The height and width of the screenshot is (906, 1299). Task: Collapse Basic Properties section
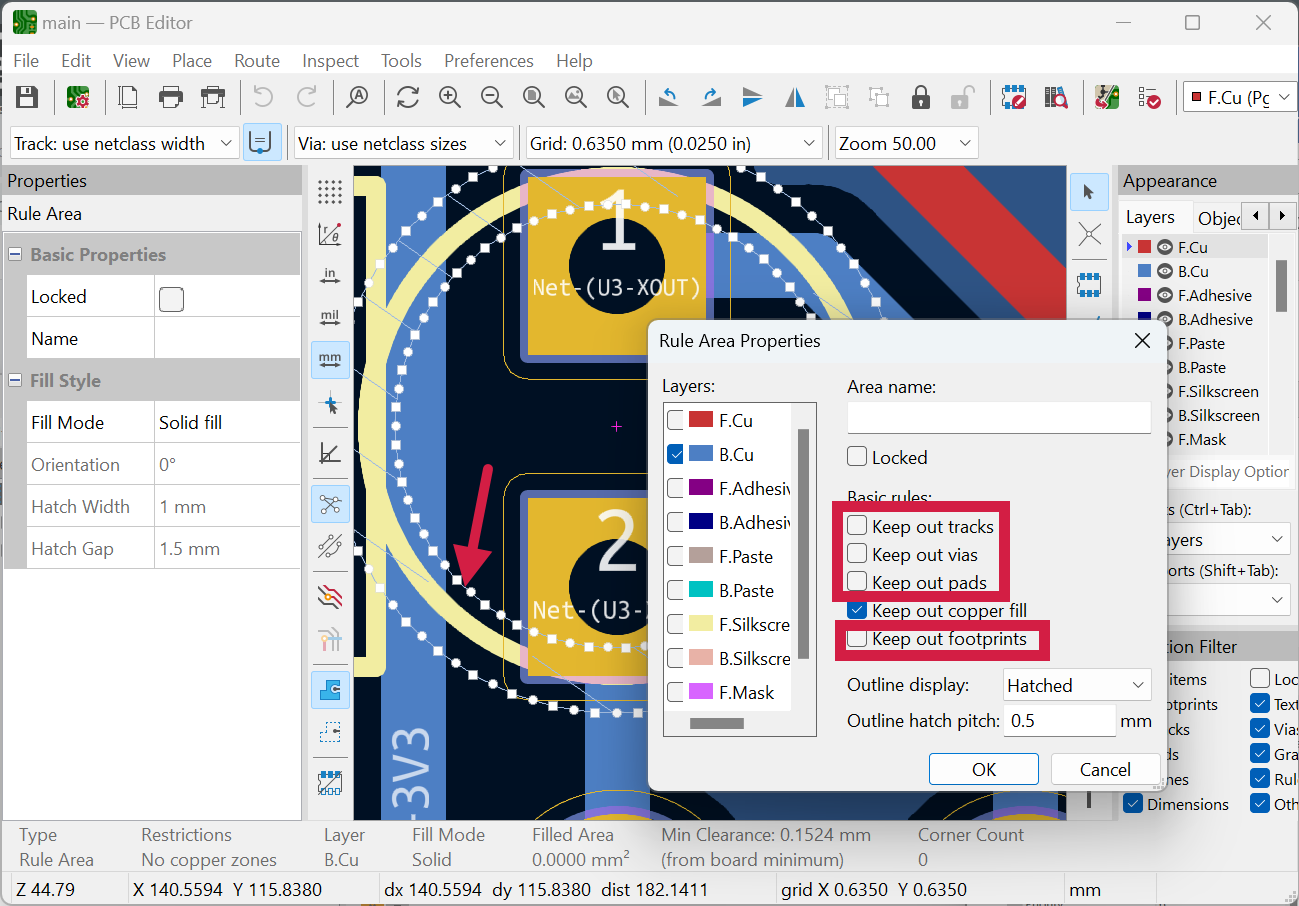click(x=16, y=255)
